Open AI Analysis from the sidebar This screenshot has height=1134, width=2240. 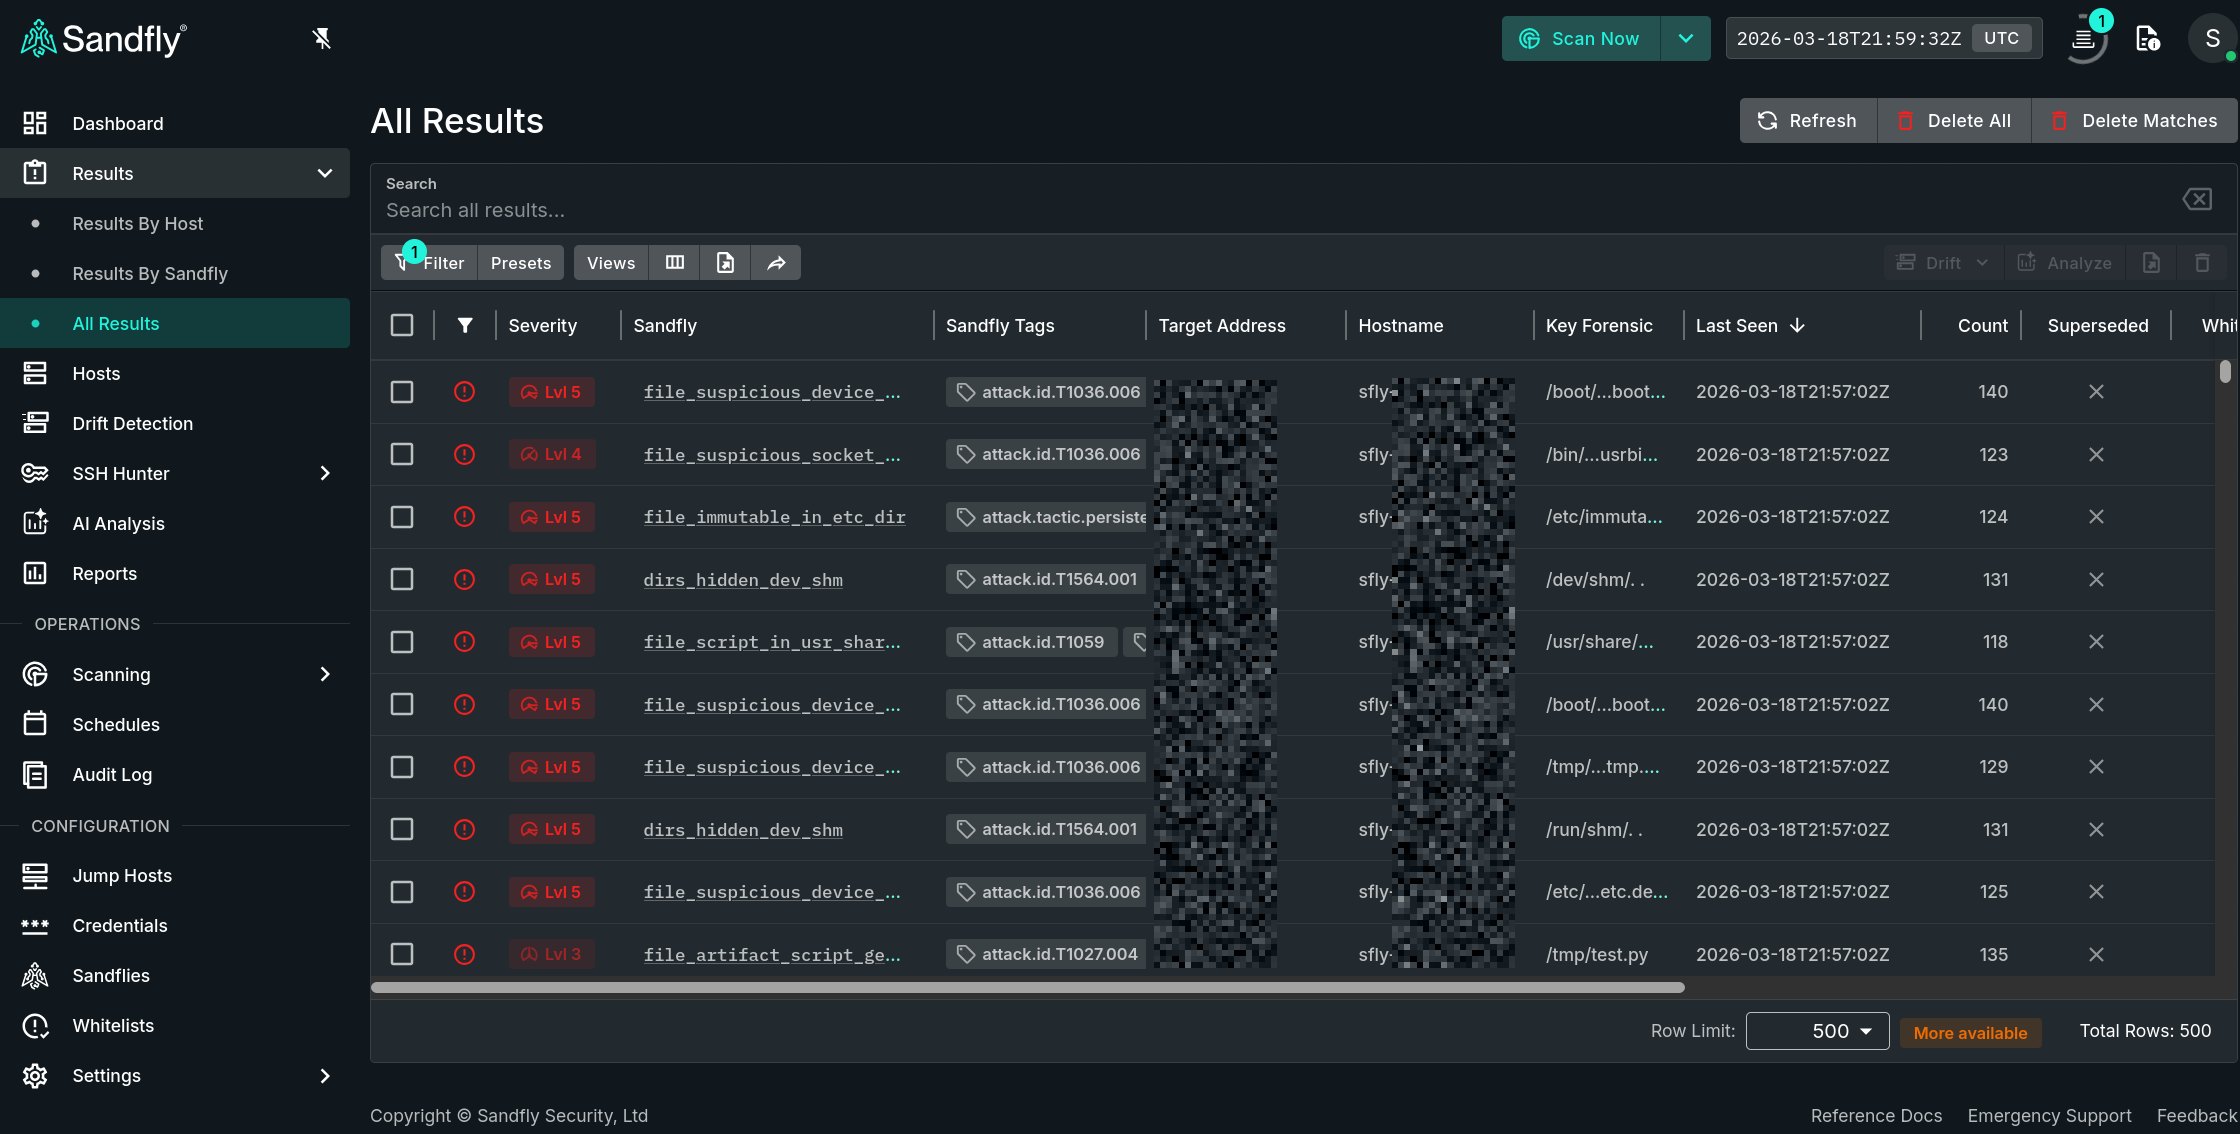[x=118, y=523]
